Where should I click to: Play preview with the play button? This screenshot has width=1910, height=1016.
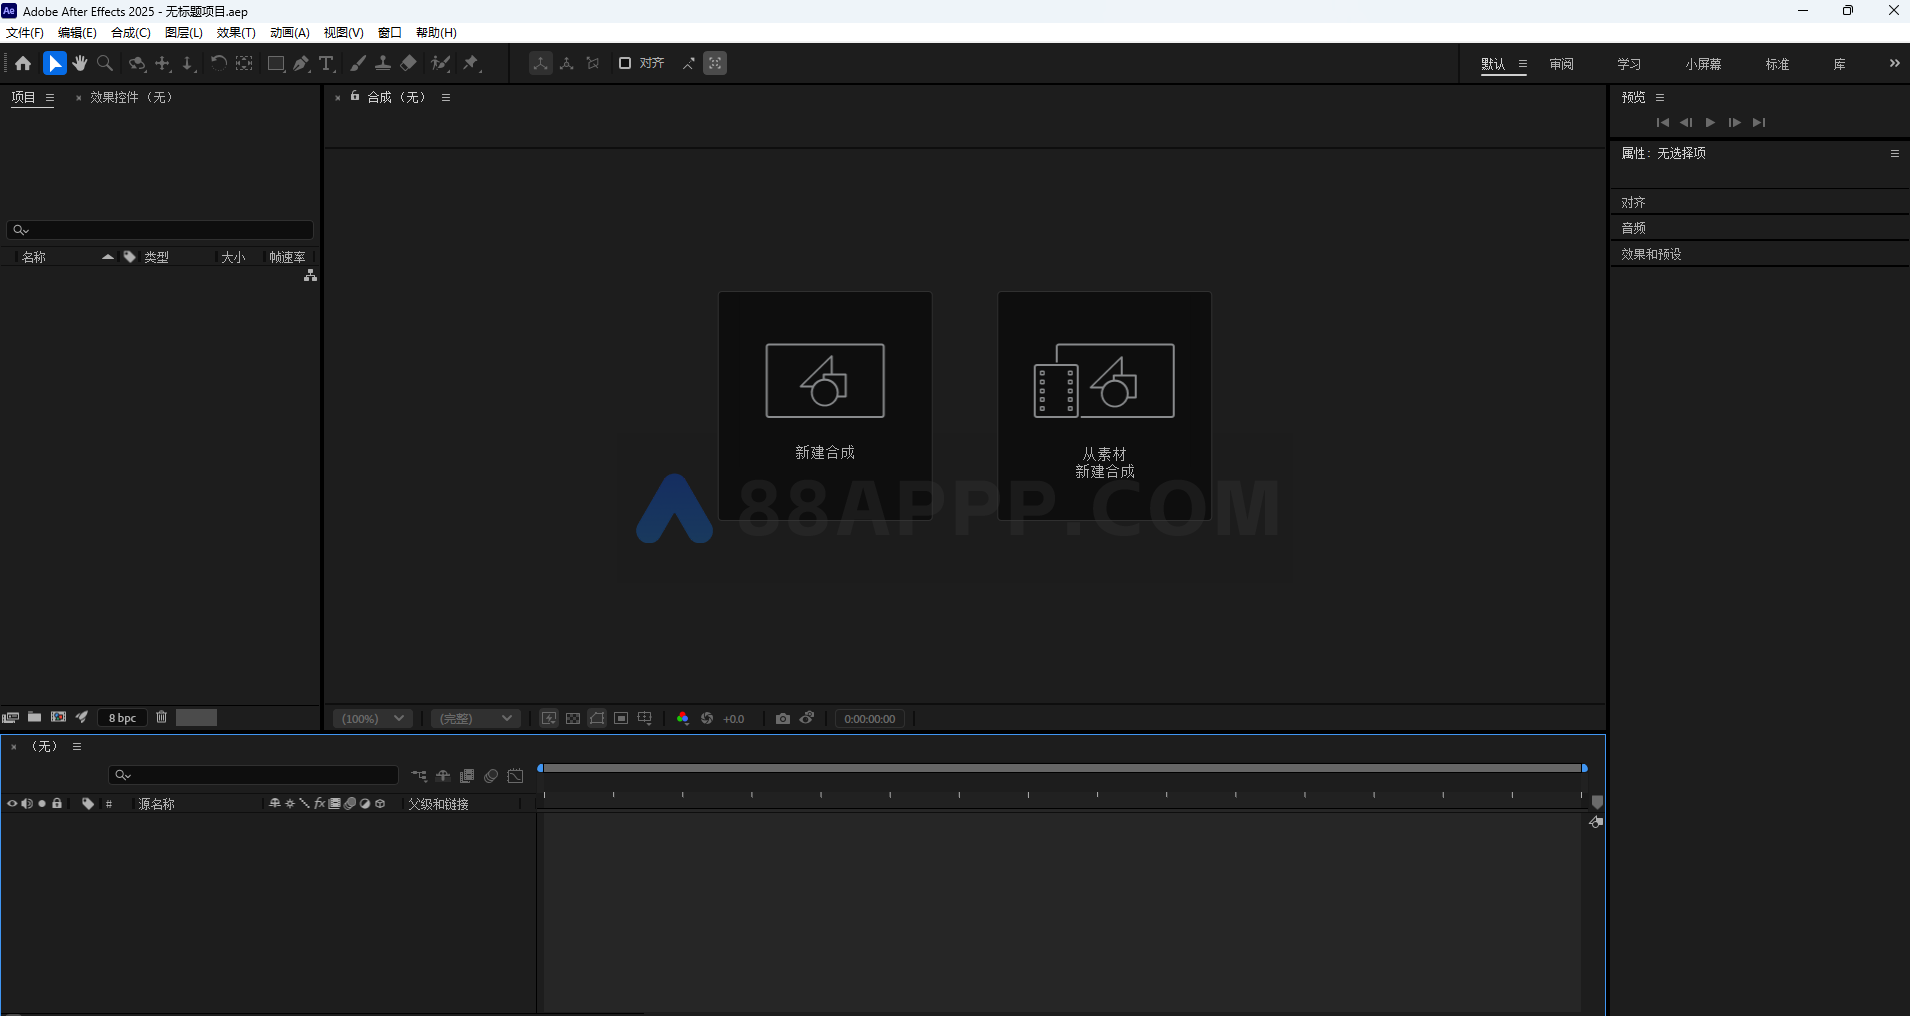tap(1710, 122)
